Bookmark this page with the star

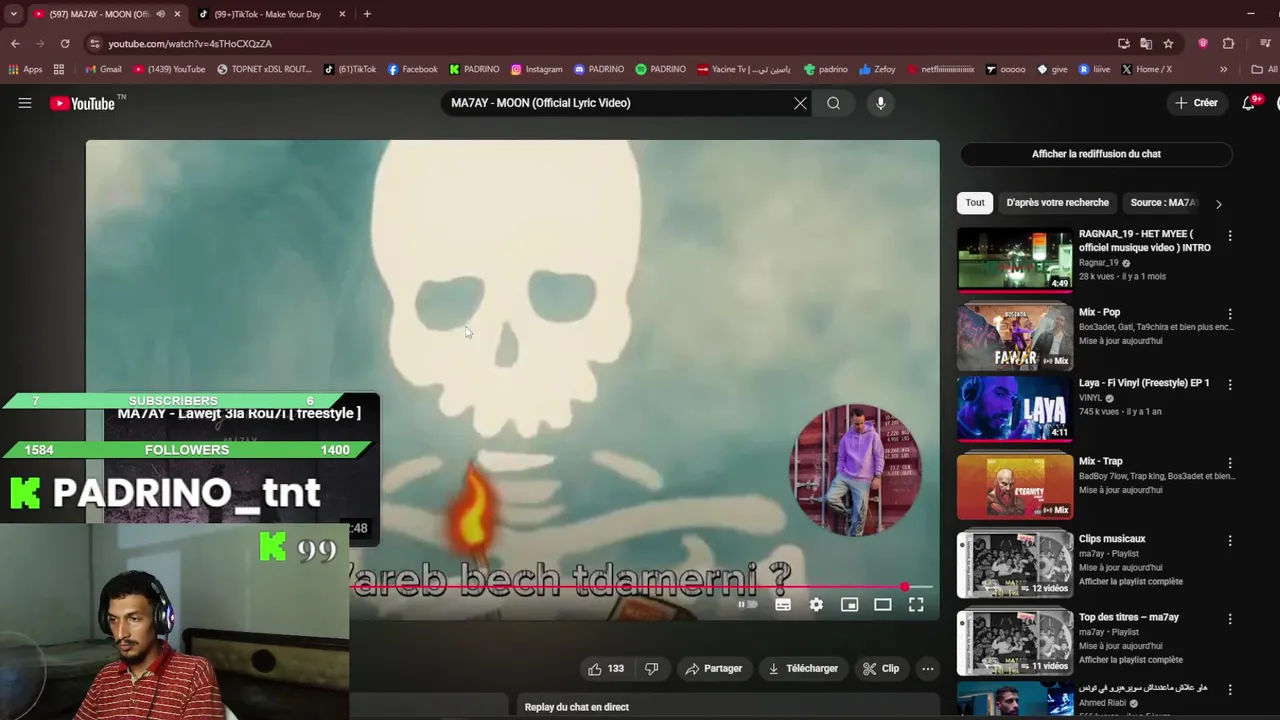1168,44
